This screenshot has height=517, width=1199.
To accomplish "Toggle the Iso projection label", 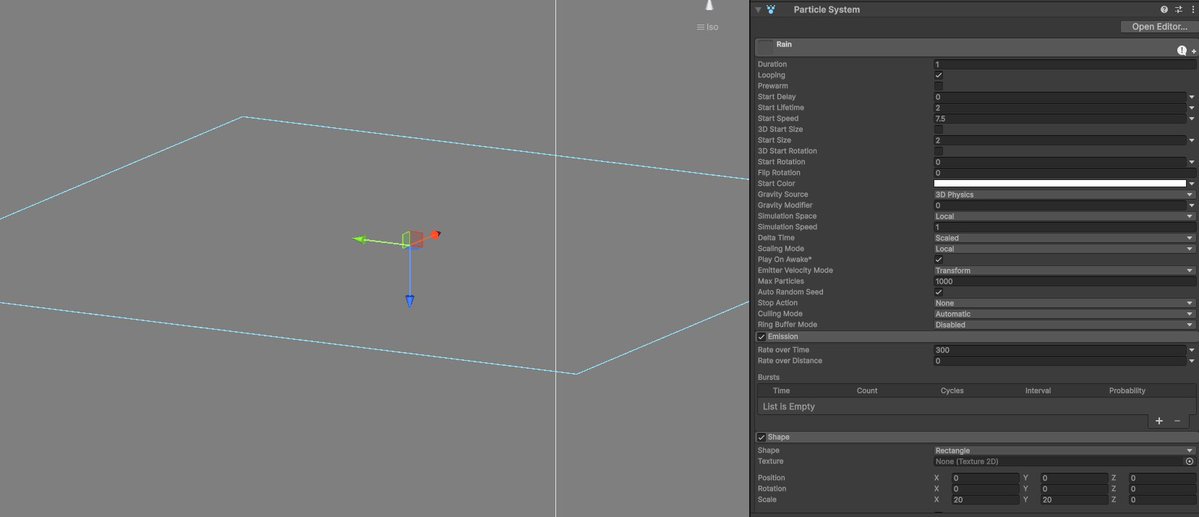I will pos(707,27).
